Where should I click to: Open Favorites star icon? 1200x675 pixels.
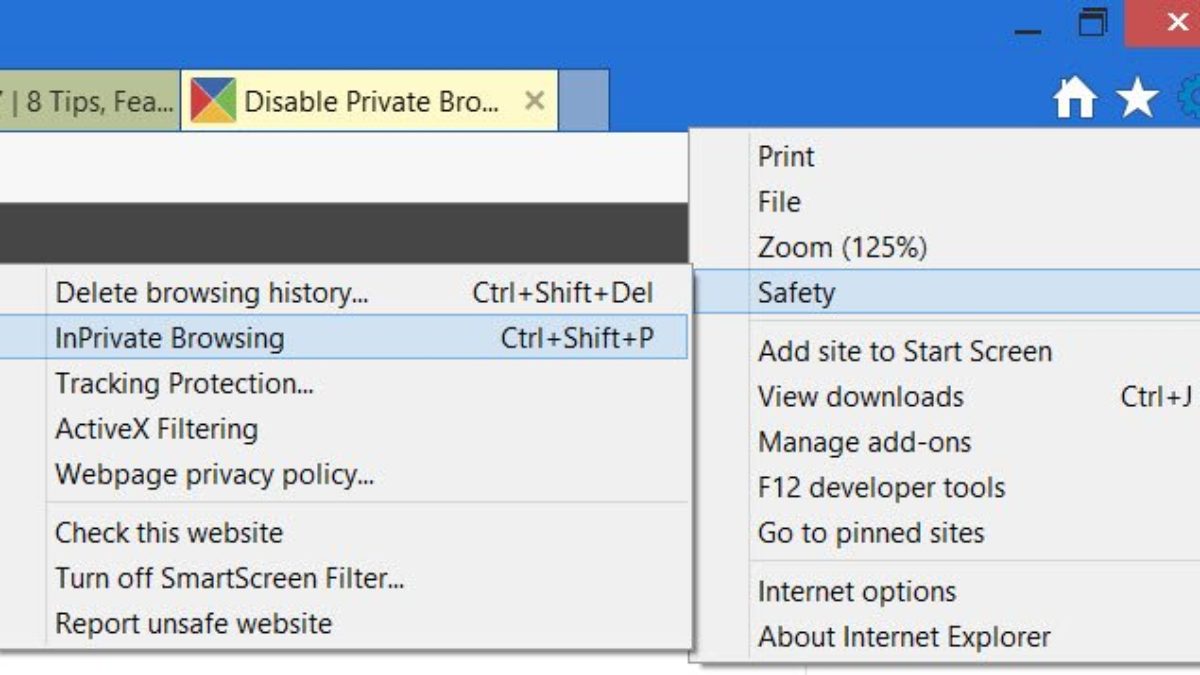(1137, 99)
